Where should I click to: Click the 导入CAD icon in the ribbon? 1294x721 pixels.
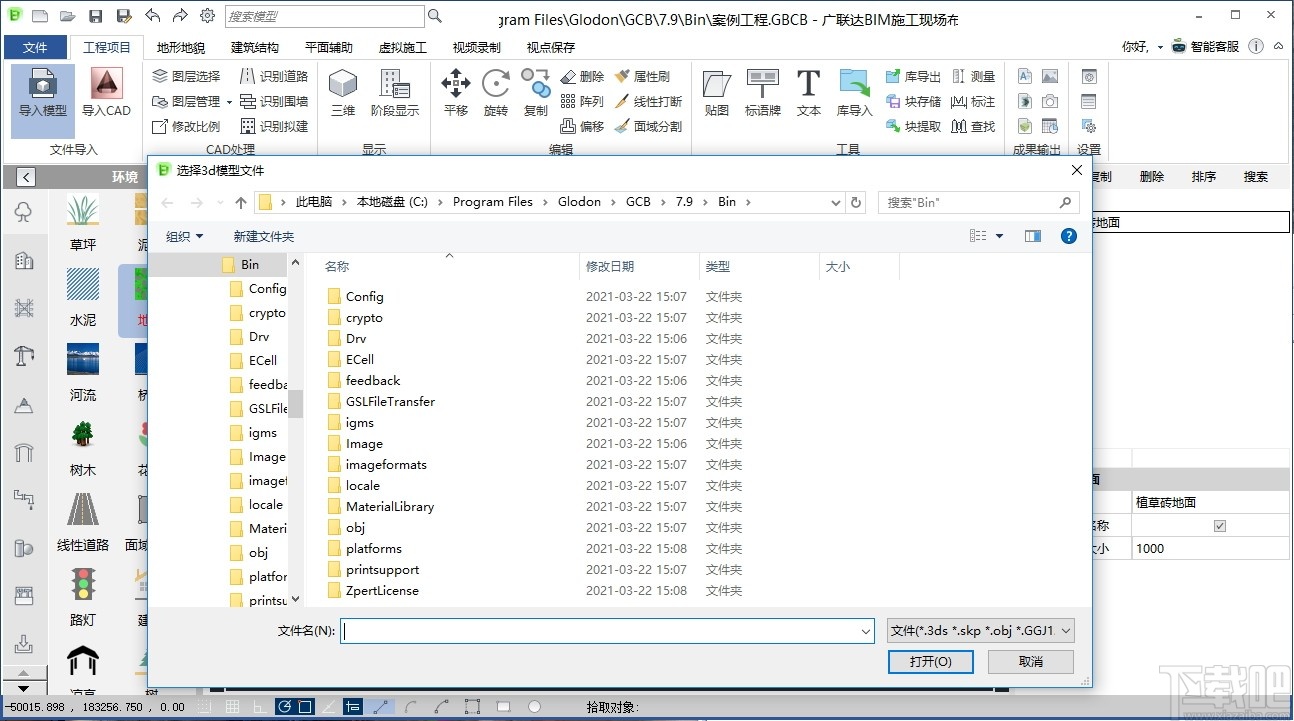(106, 92)
